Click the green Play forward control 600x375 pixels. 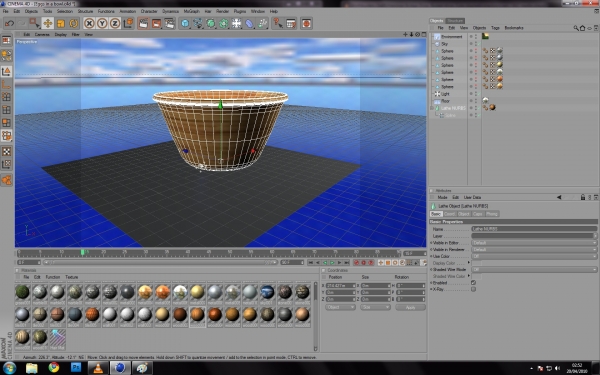pos(332,262)
